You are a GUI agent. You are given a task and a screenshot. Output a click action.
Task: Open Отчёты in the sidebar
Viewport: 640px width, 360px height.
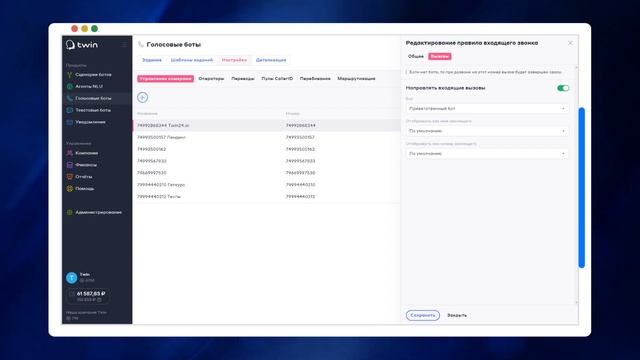click(84, 177)
